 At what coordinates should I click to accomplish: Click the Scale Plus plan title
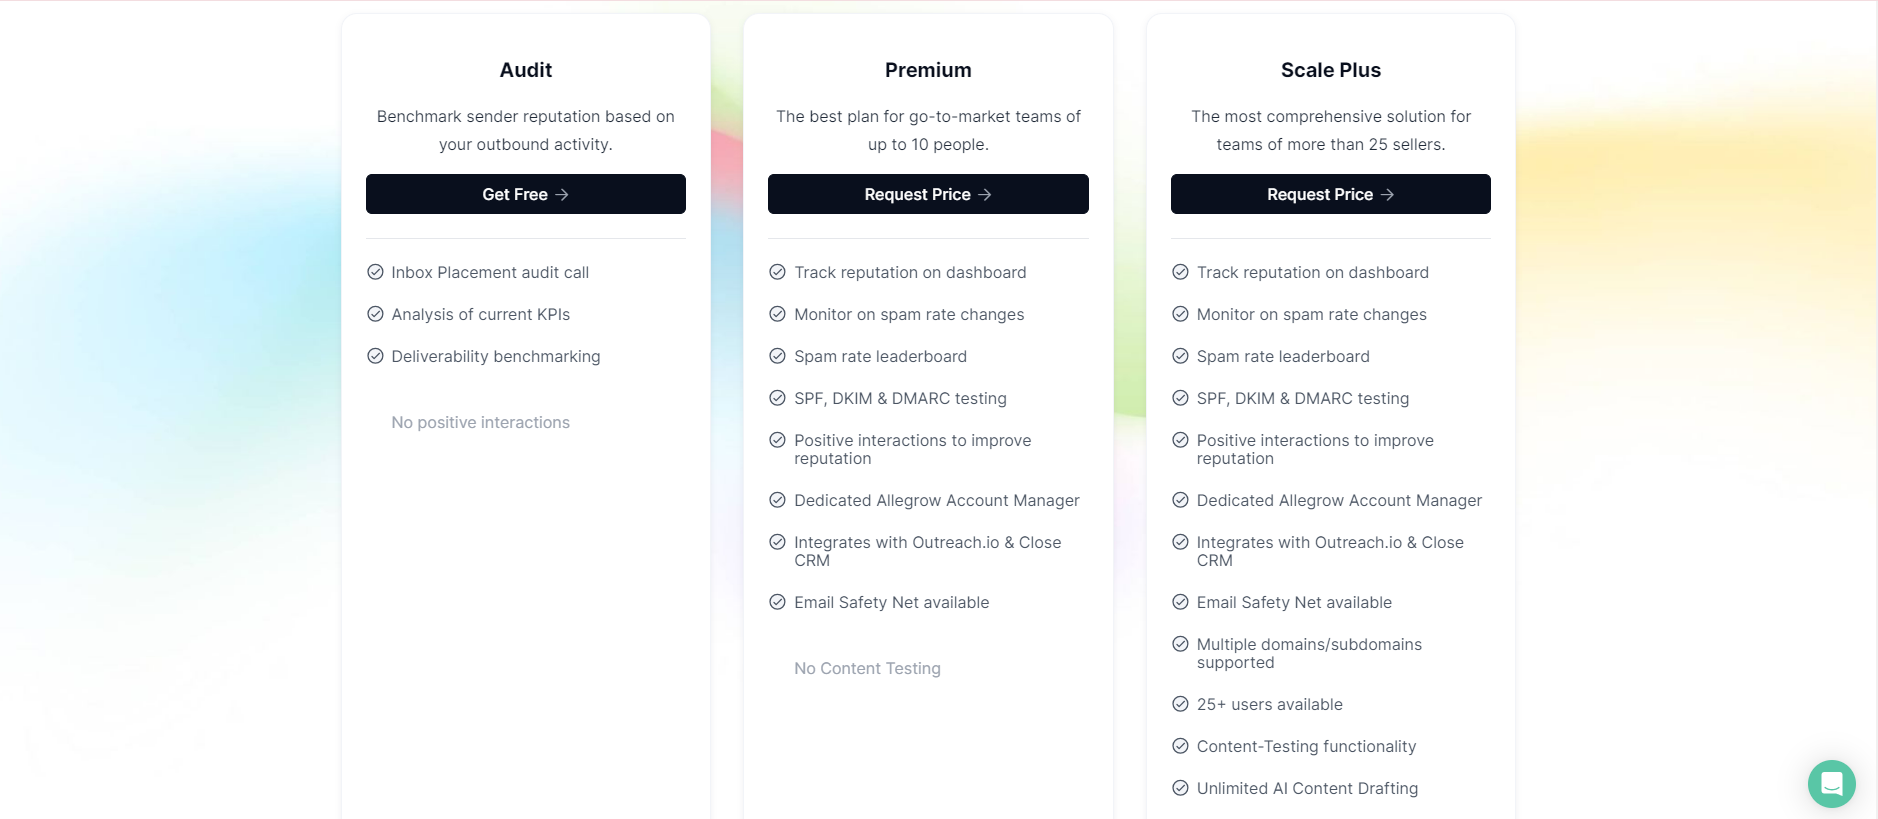1330,70
